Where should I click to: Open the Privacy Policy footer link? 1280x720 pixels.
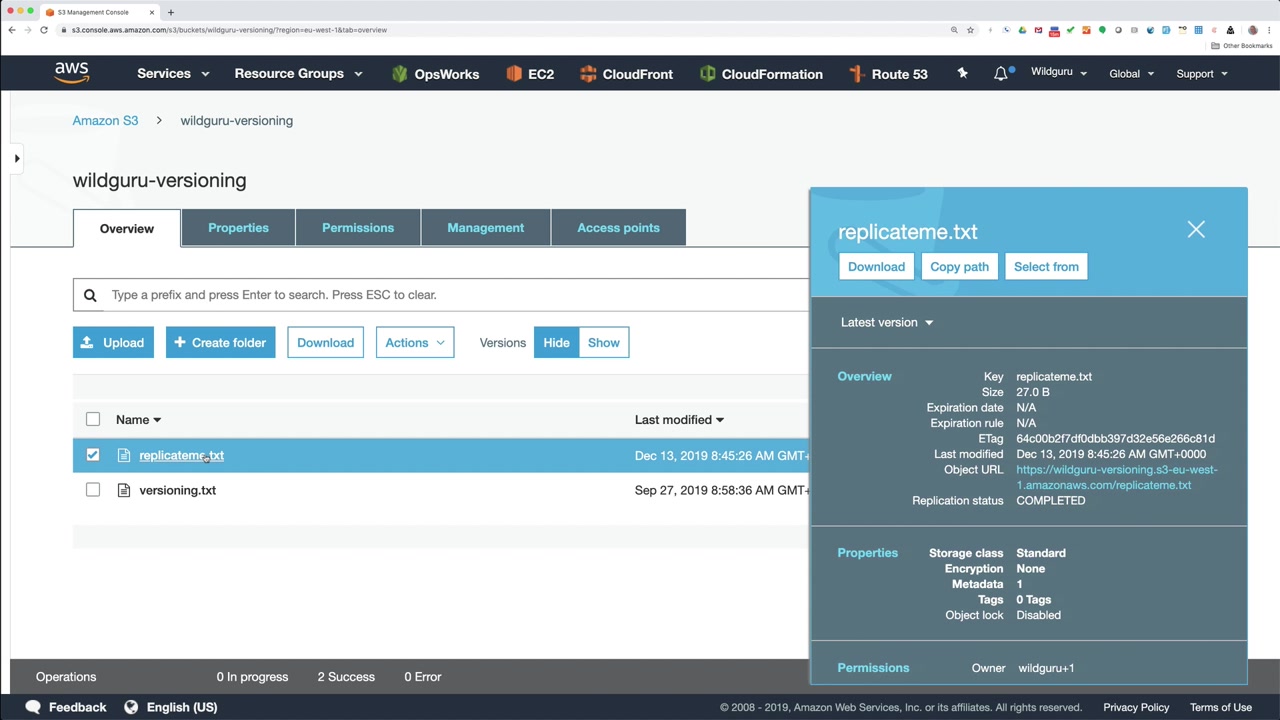(1136, 707)
